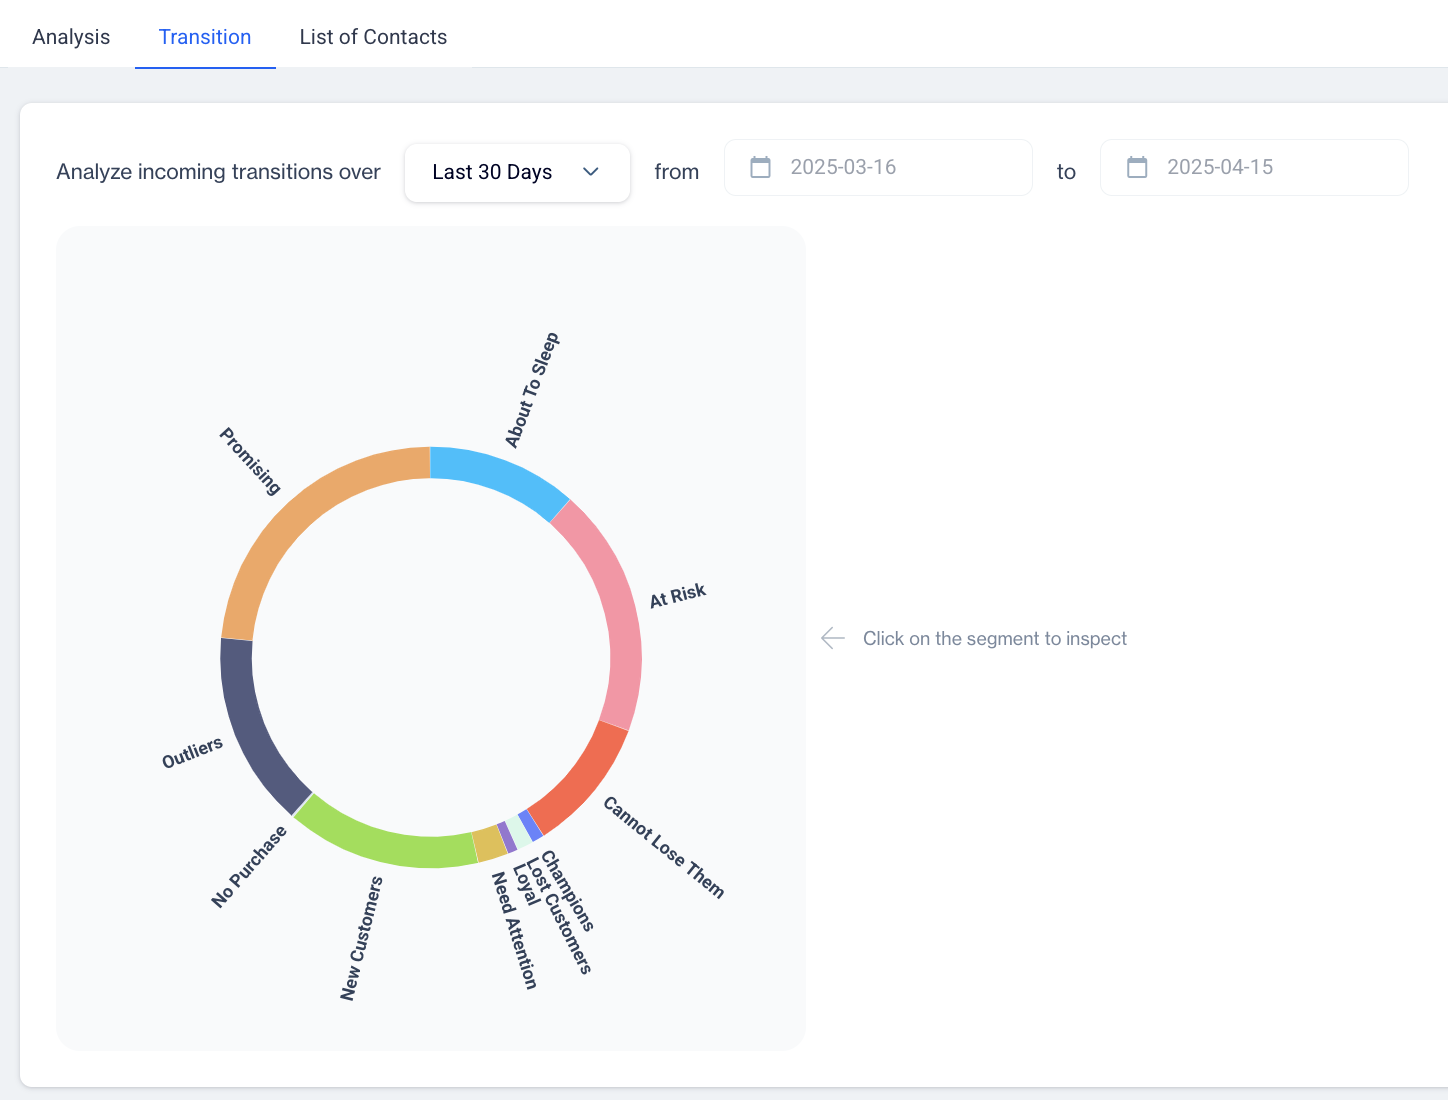The width and height of the screenshot is (1448, 1100).
Task: Expand the Last 30 Days dropdown chevron
Action: click(590, 172)
